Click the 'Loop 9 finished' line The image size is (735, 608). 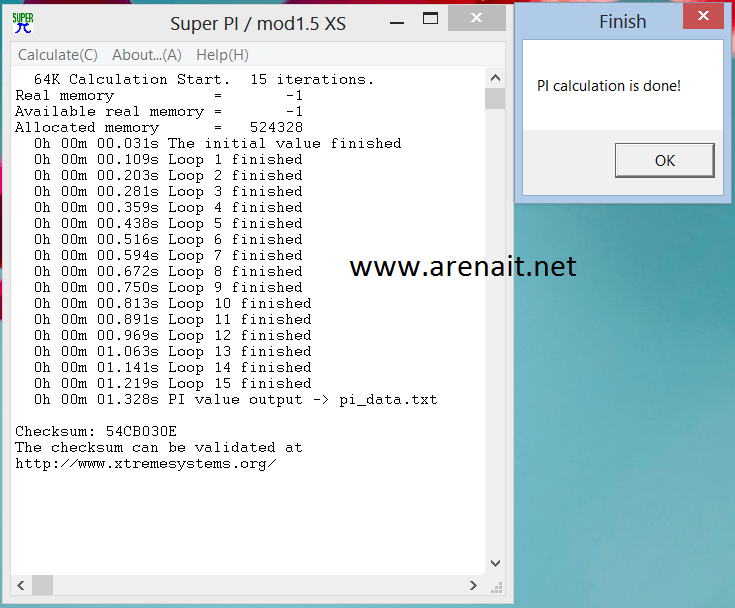(168, 287)
